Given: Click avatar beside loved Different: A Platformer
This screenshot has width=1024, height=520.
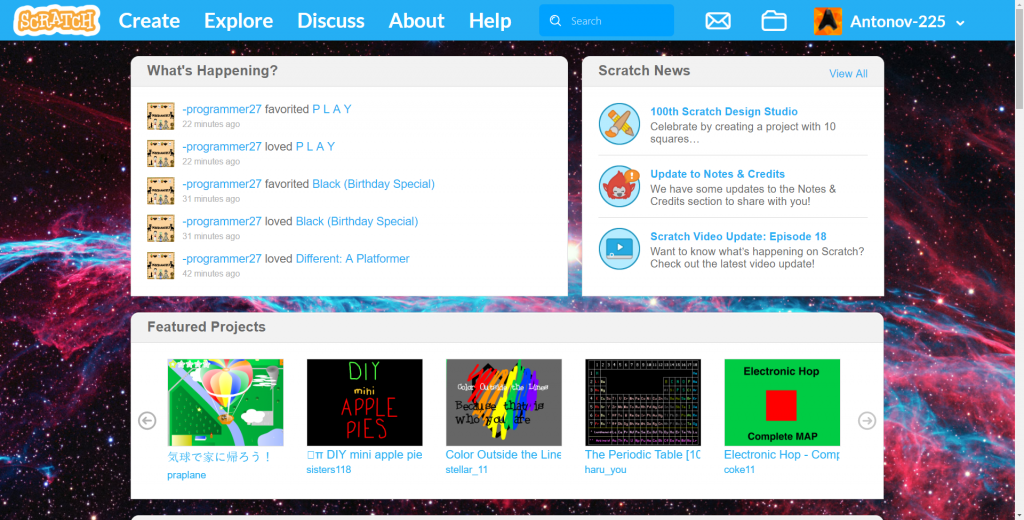Looking at the screenshot, I should (161, 265).
